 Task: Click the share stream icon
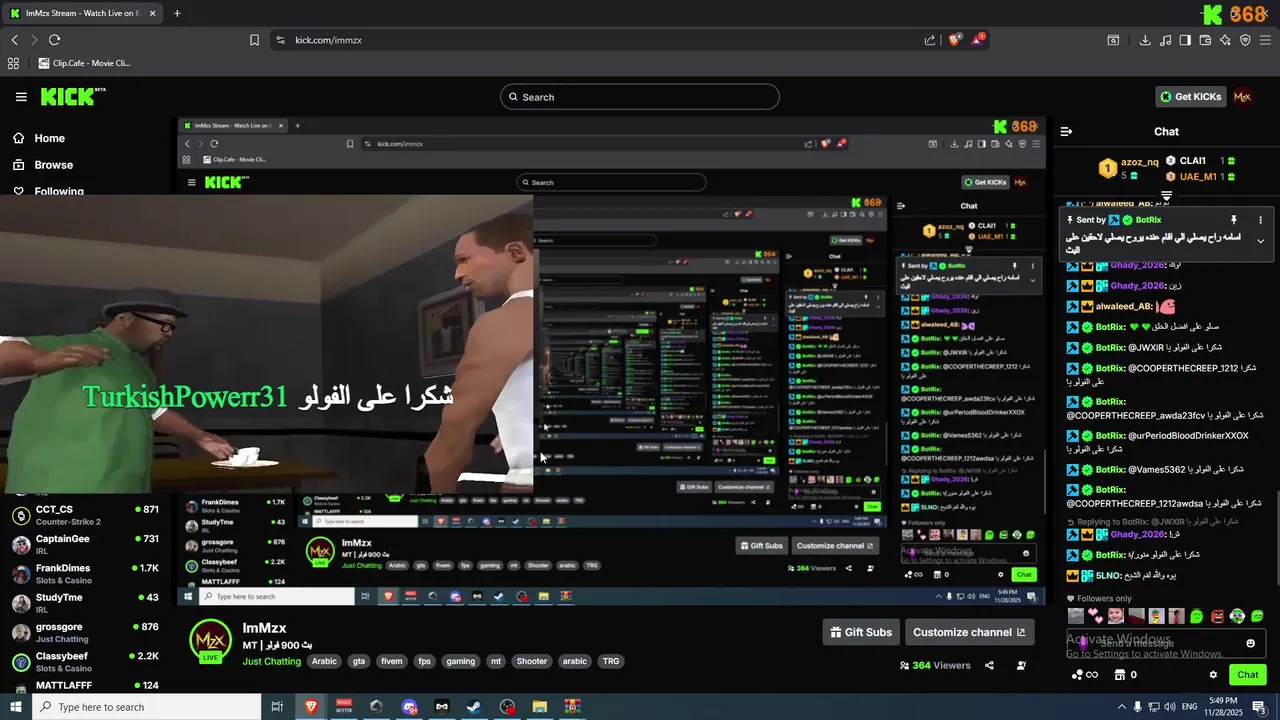(989, 665)
